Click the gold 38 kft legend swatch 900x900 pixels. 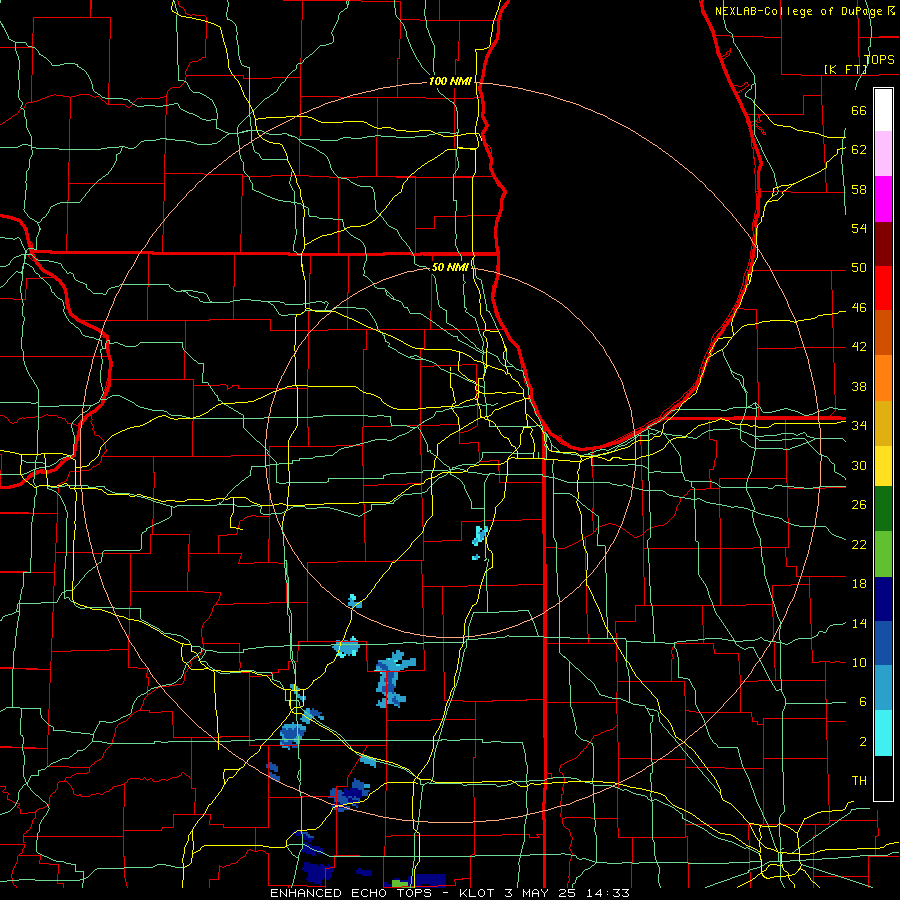pyautogui.click(x=883, y=422)
